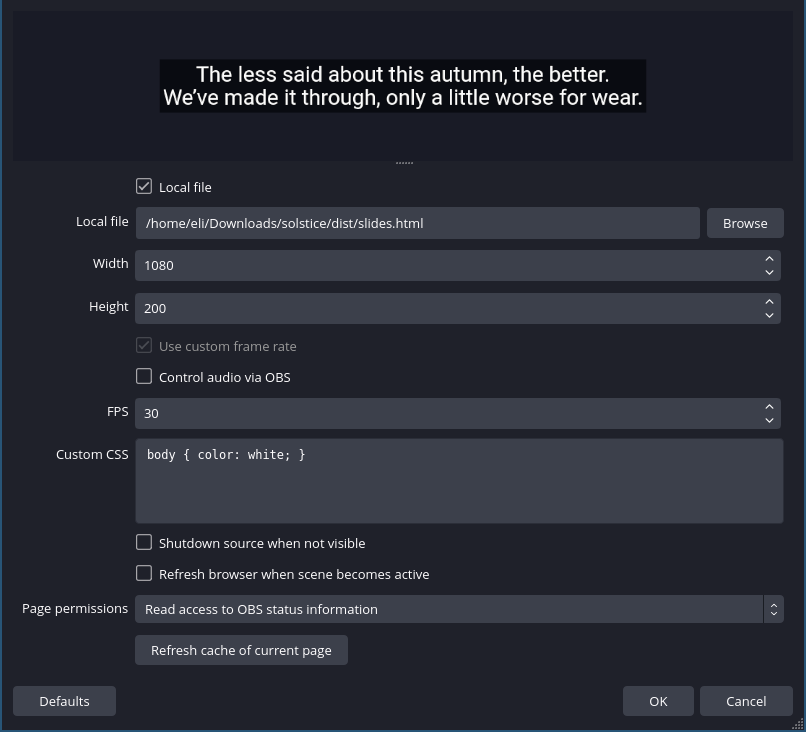
Task: Click the Page permissions dropdown arrow
Action: tap(774, 609)
